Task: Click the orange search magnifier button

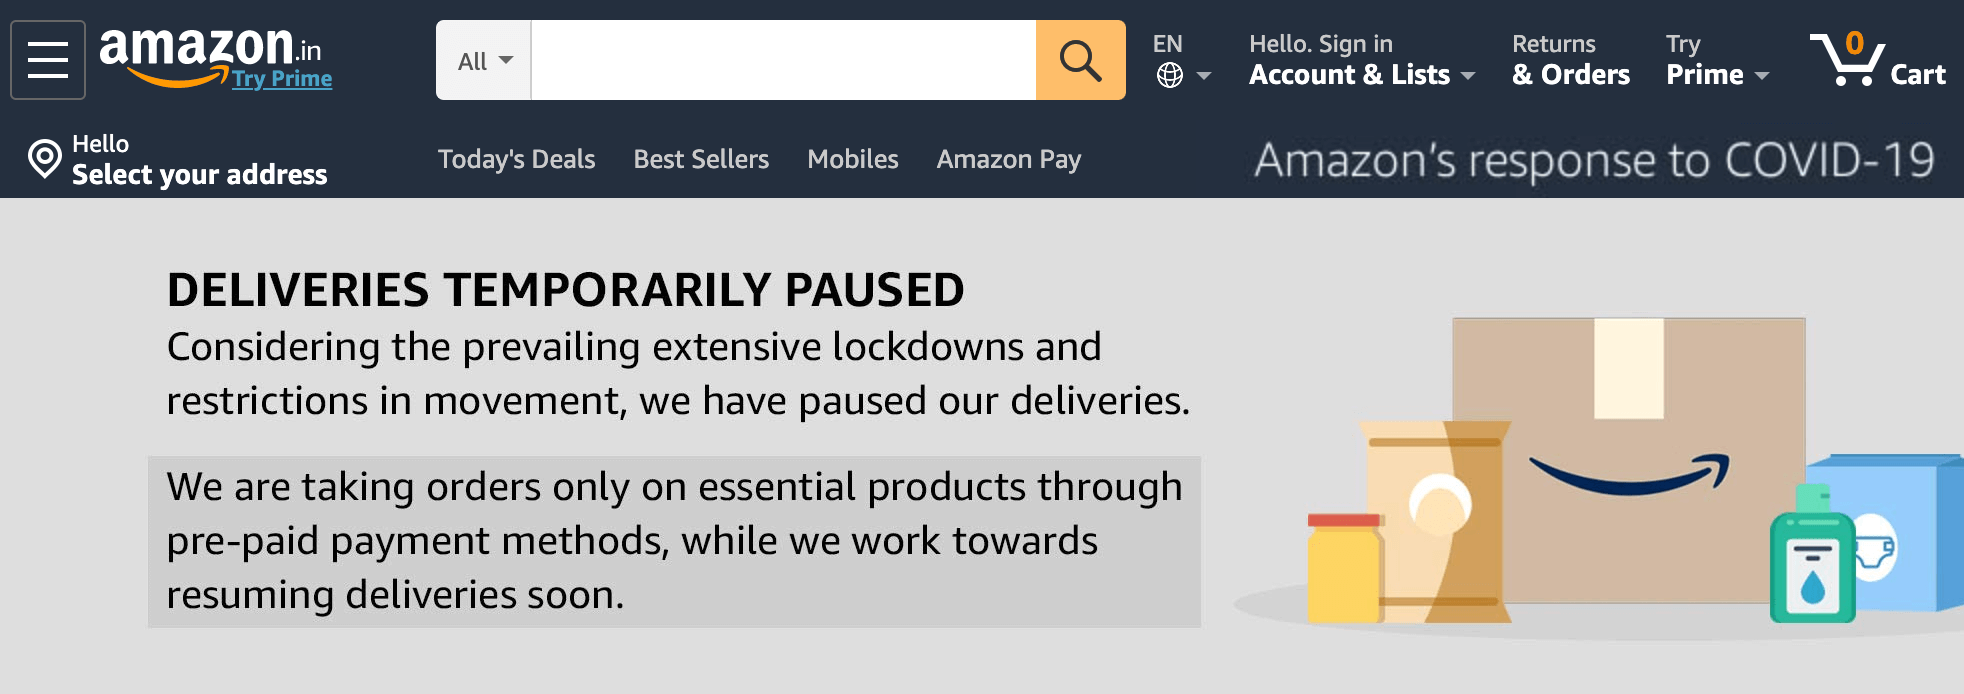Action: (x=1080, y=60)
